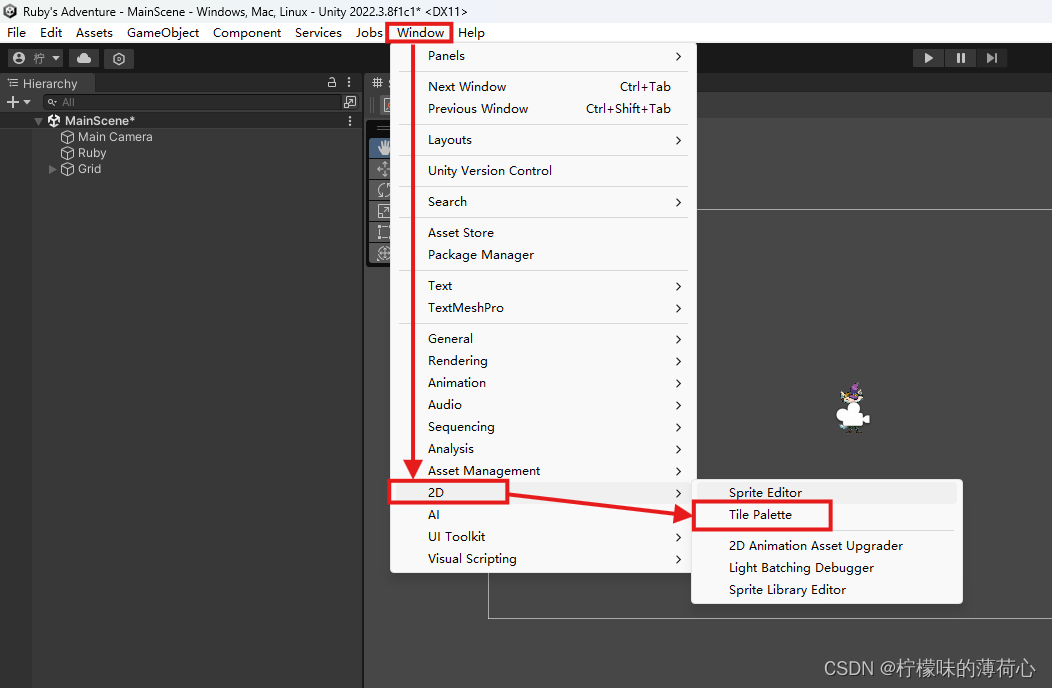This screenshot has width=1052, height=688.
Task: Open the account dropdown in the toolbar
Action: pos(36,58)
